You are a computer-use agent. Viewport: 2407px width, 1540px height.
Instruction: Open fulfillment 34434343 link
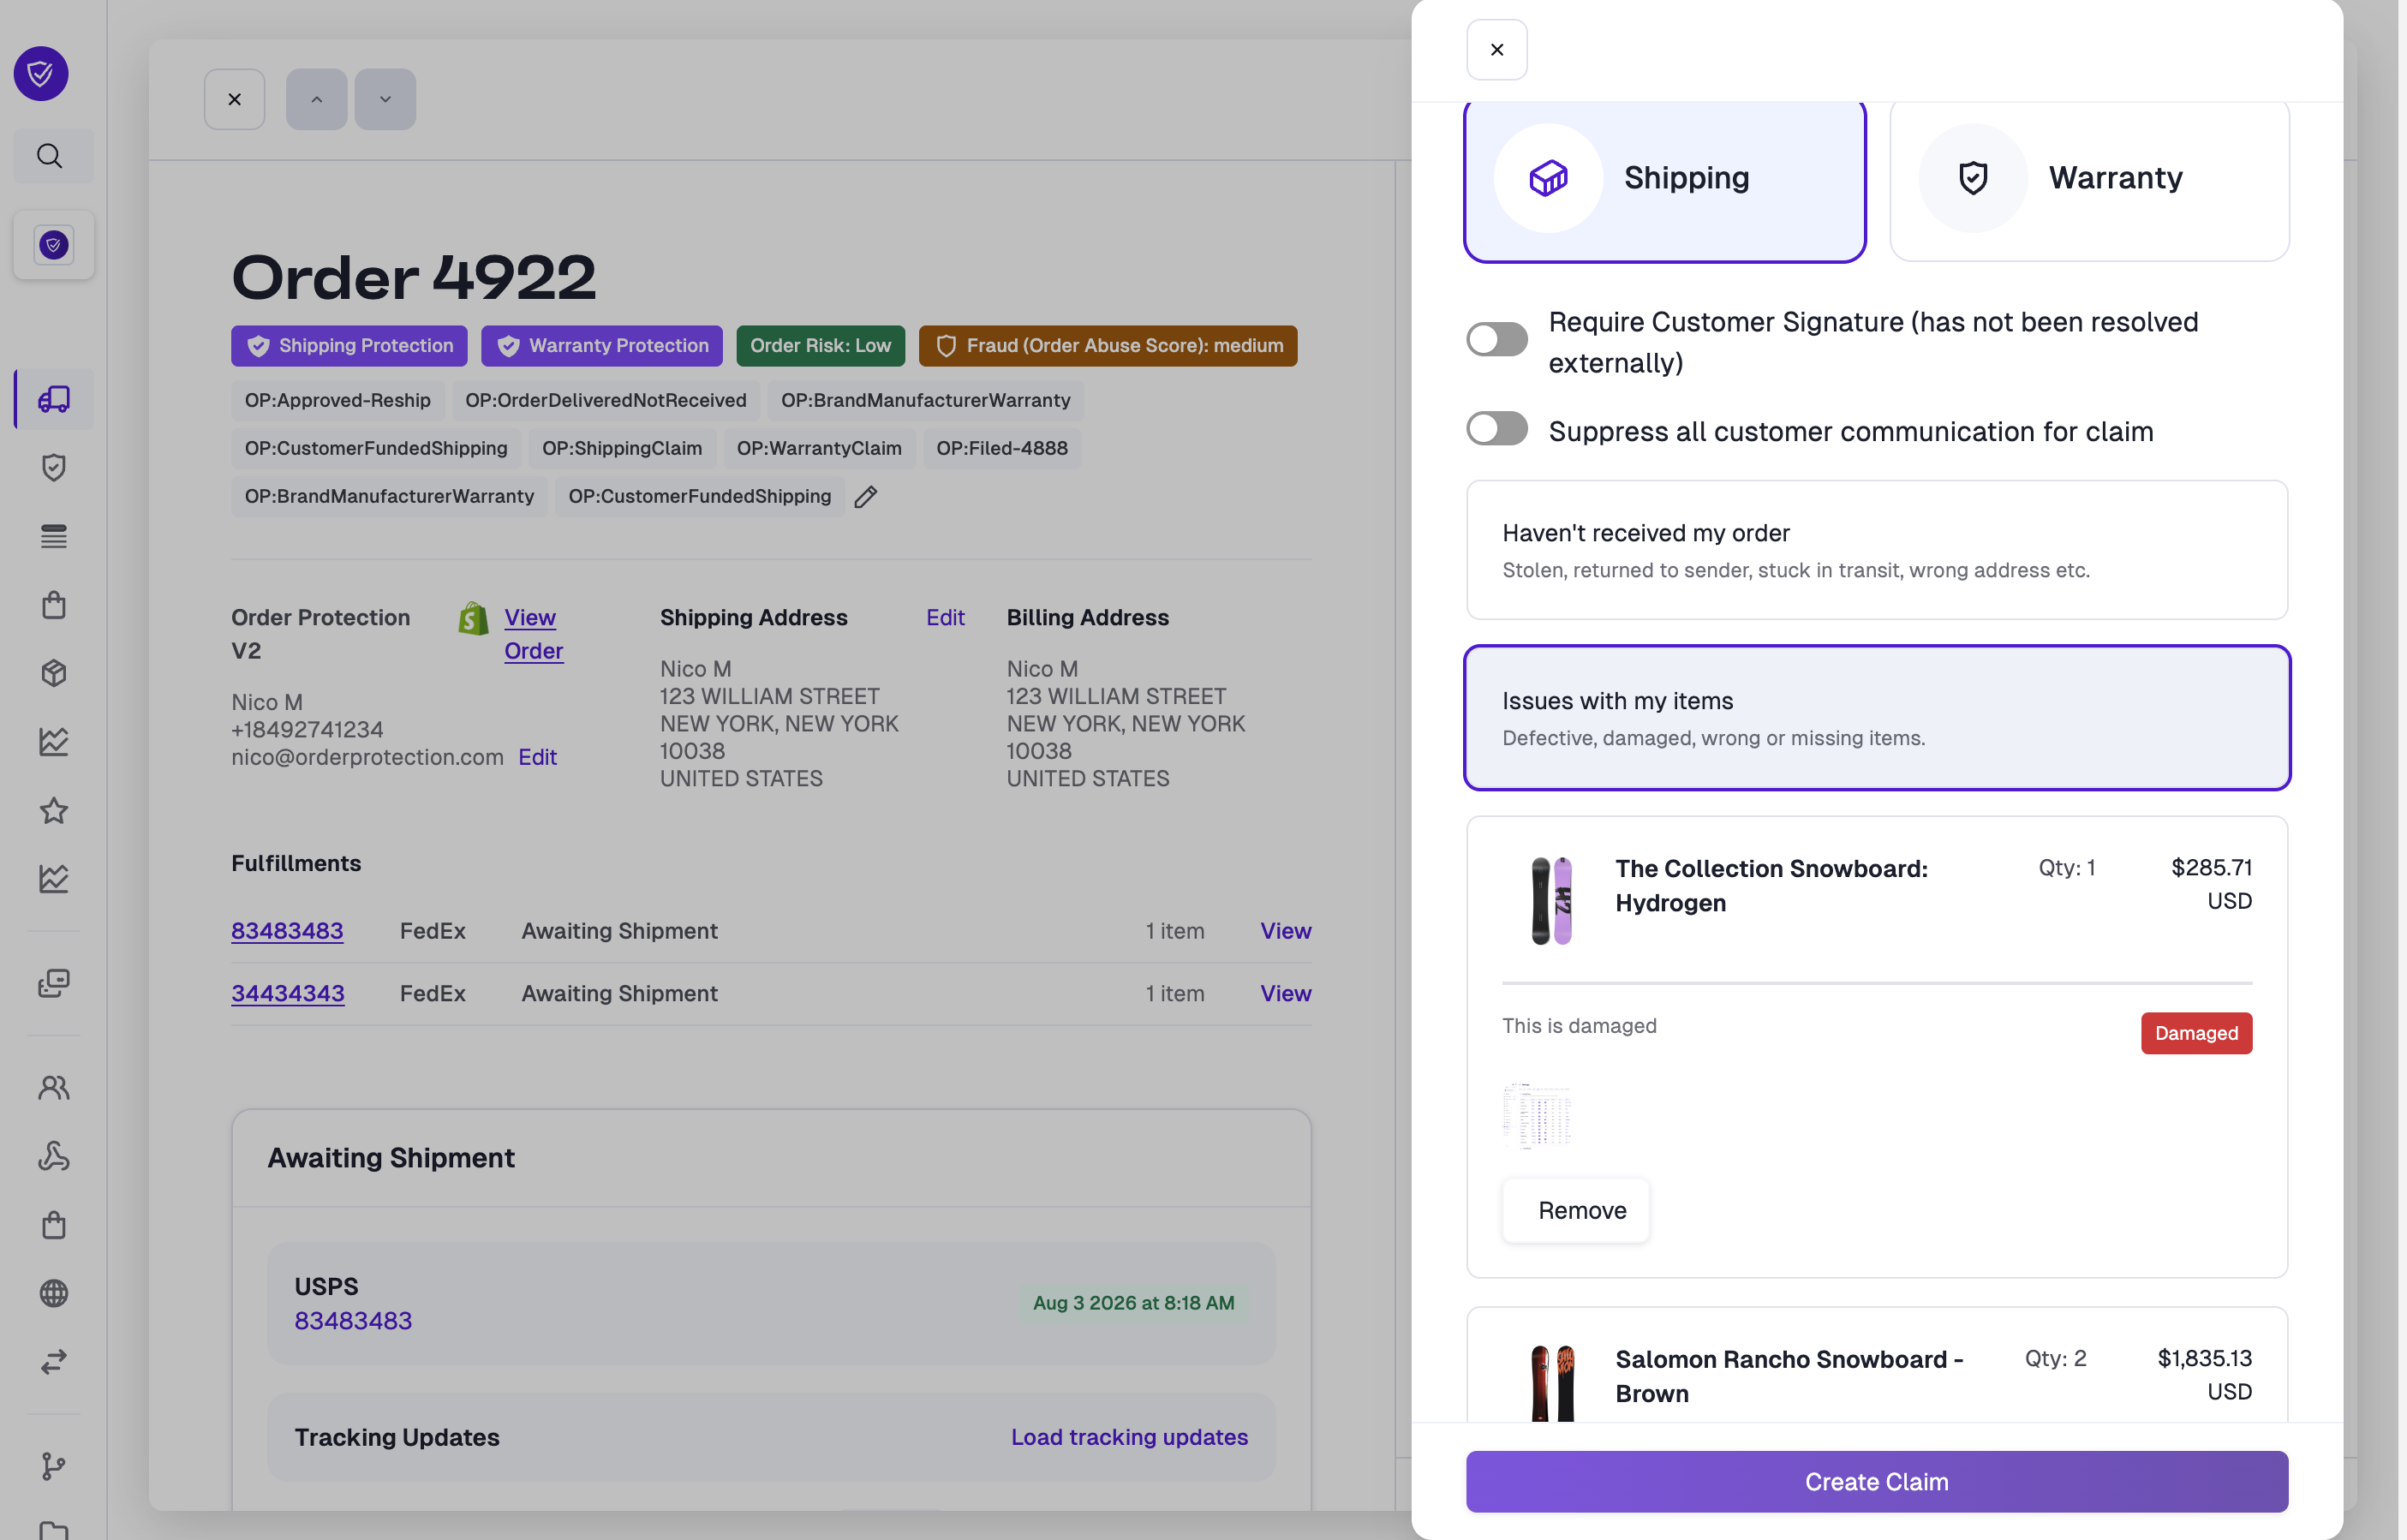288,994
